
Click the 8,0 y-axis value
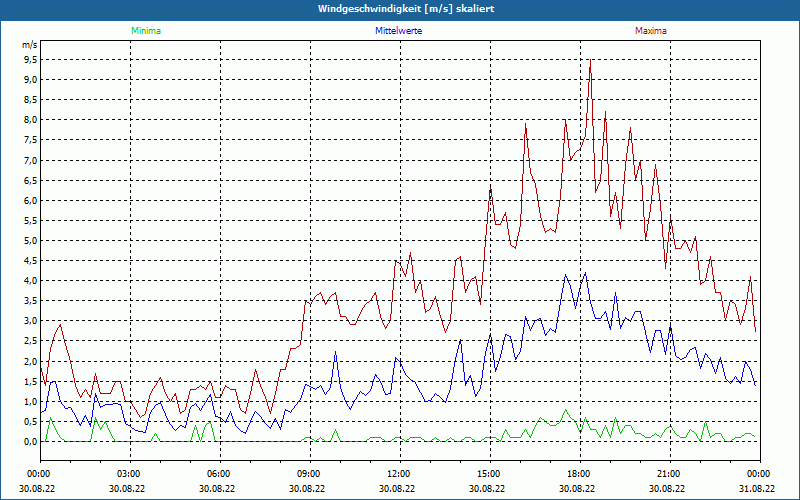click(30, 120)
